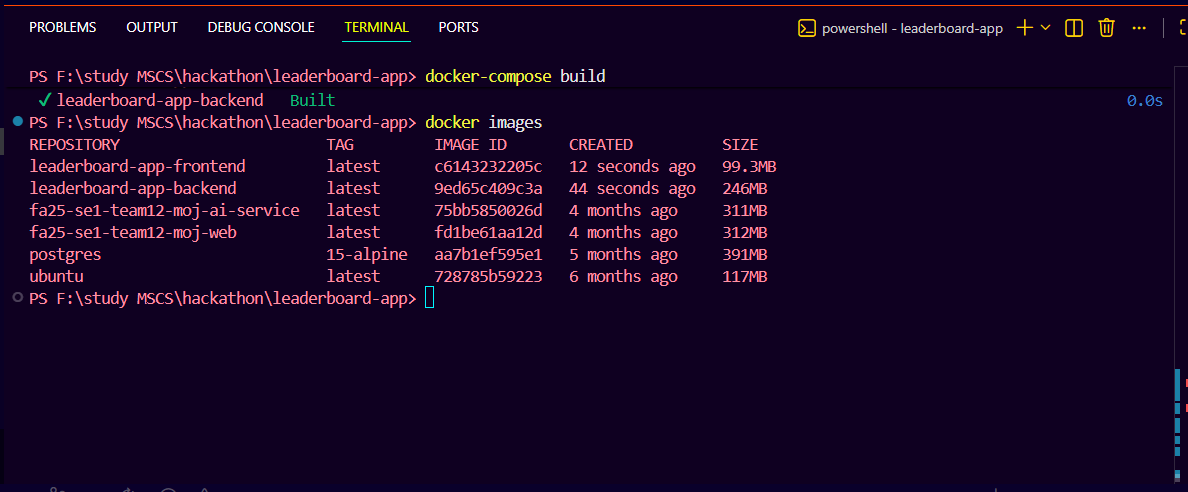Switch to the PROBLEMS tab
This screenshot has height=492, width=1188.
pos(63,27)
